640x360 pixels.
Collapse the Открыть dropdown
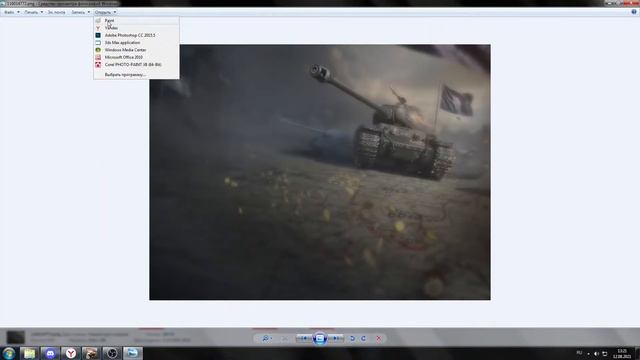click(105, 12)
